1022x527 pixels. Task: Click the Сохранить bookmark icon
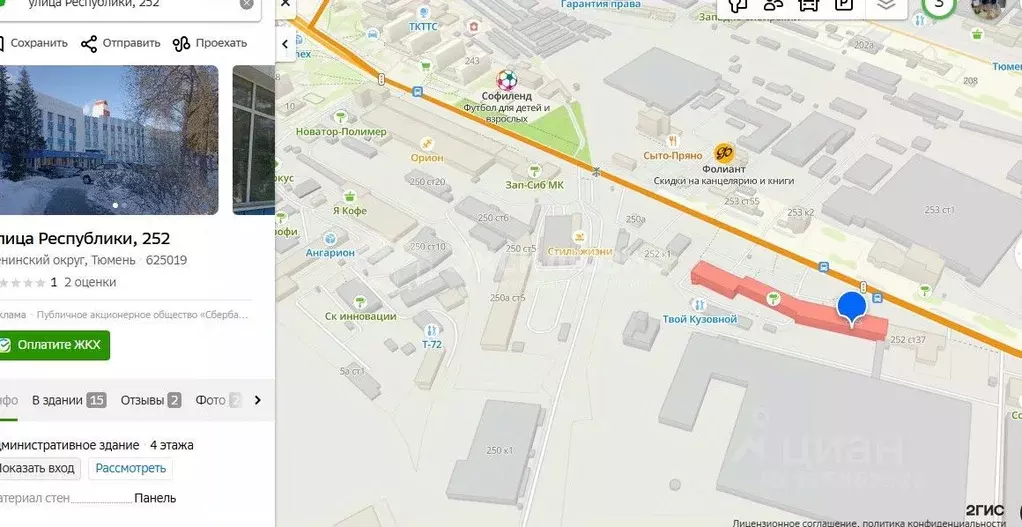click(1, 43)
